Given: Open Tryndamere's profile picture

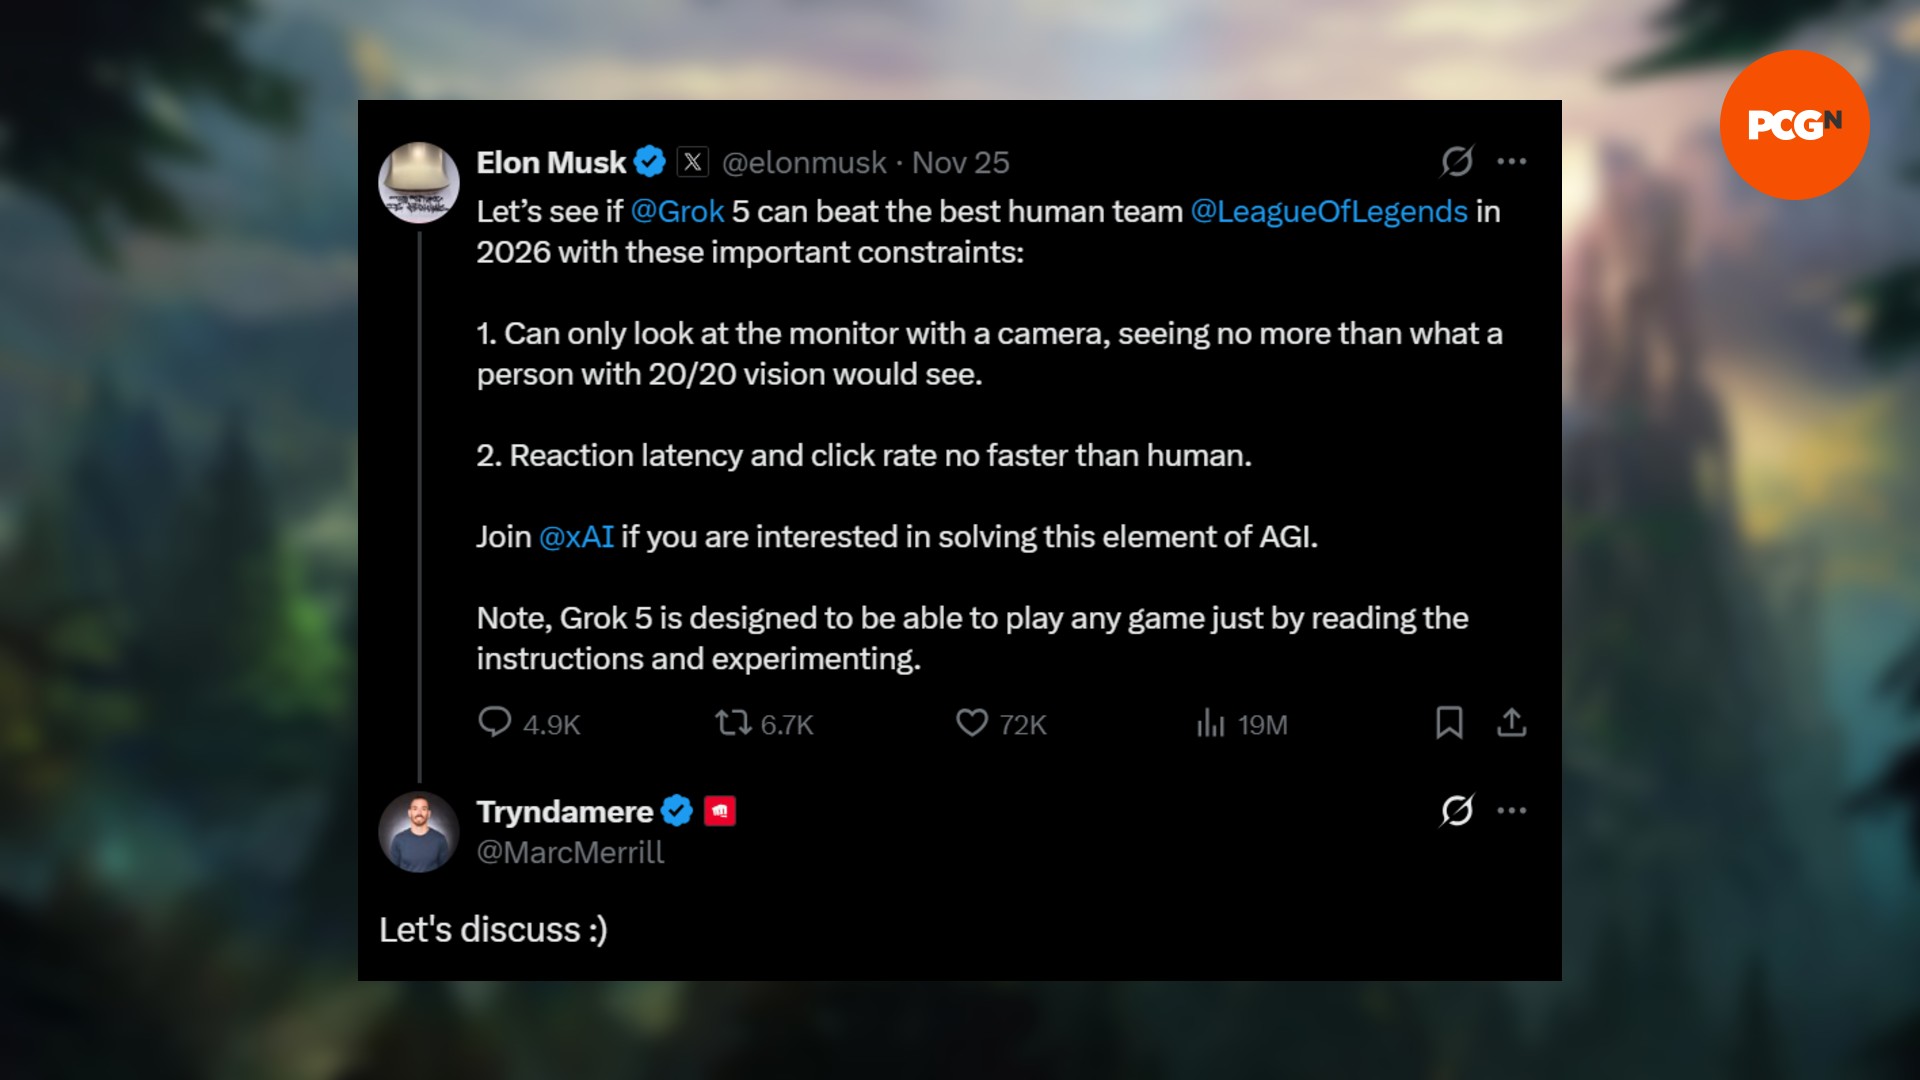Looking at the screenshot, I should click(419, 832).
